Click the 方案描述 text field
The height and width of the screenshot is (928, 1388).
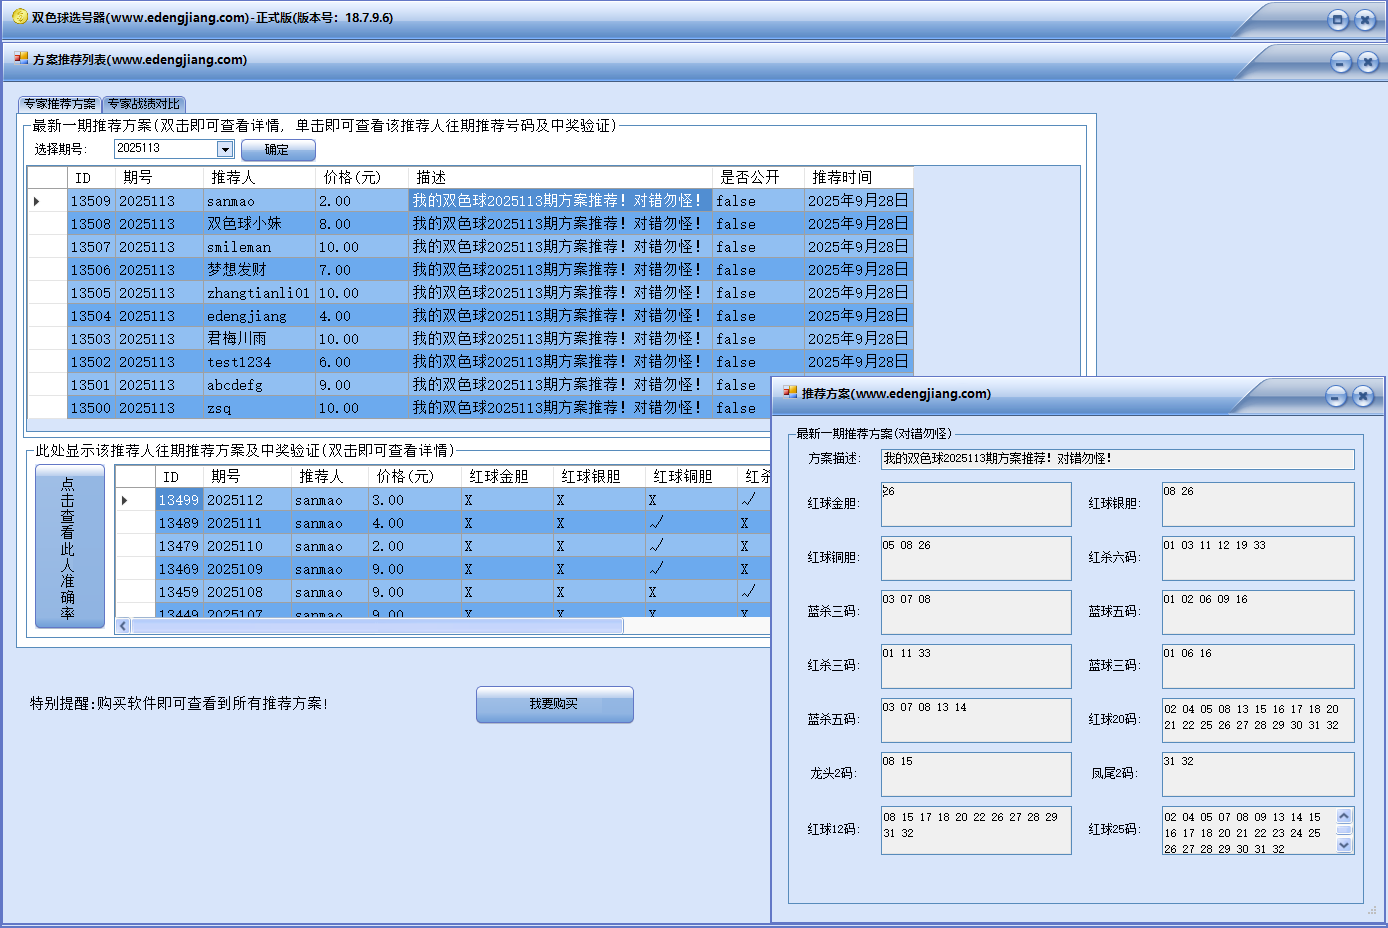1116,459
